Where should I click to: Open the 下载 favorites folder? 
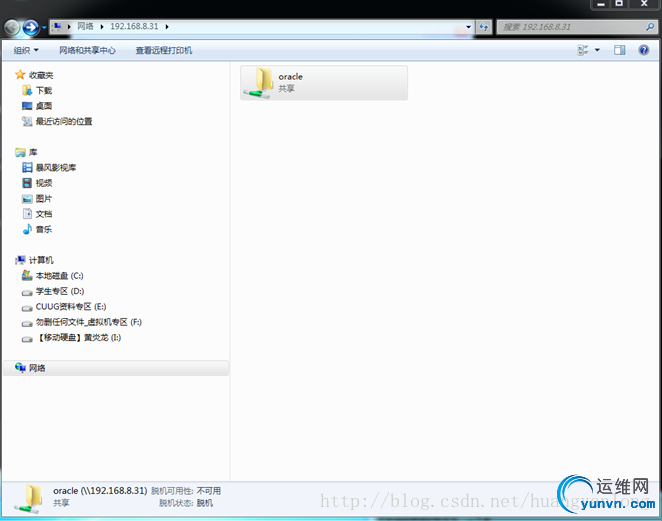click(44, 90)
